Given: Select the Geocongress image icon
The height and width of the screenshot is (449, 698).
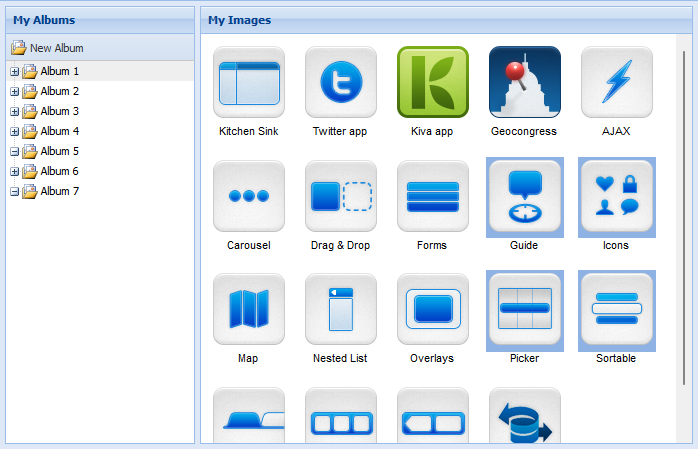Looking at the screenshot, I should (525, 82).
